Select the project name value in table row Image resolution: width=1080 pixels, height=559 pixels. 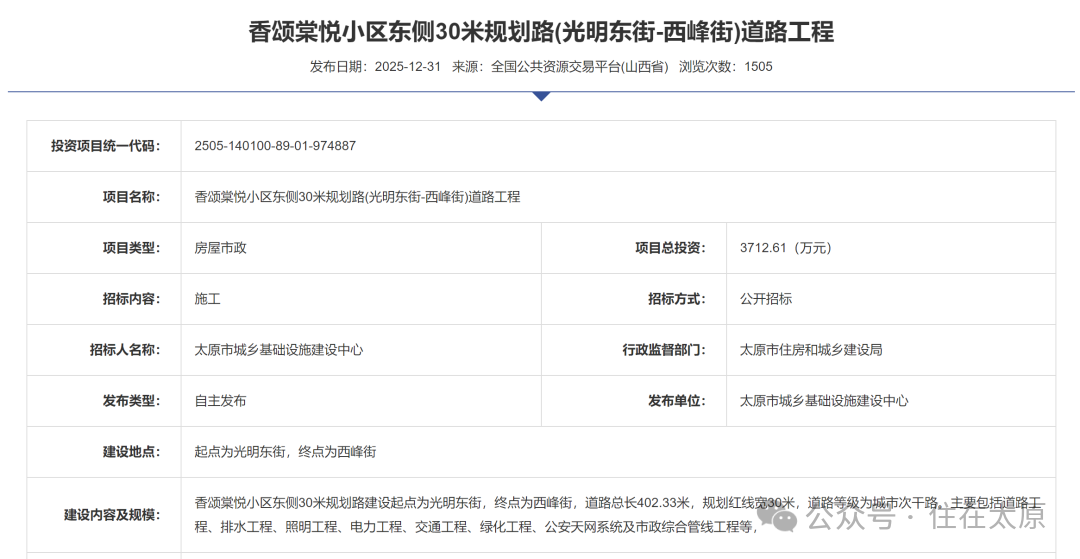point(357,197)
